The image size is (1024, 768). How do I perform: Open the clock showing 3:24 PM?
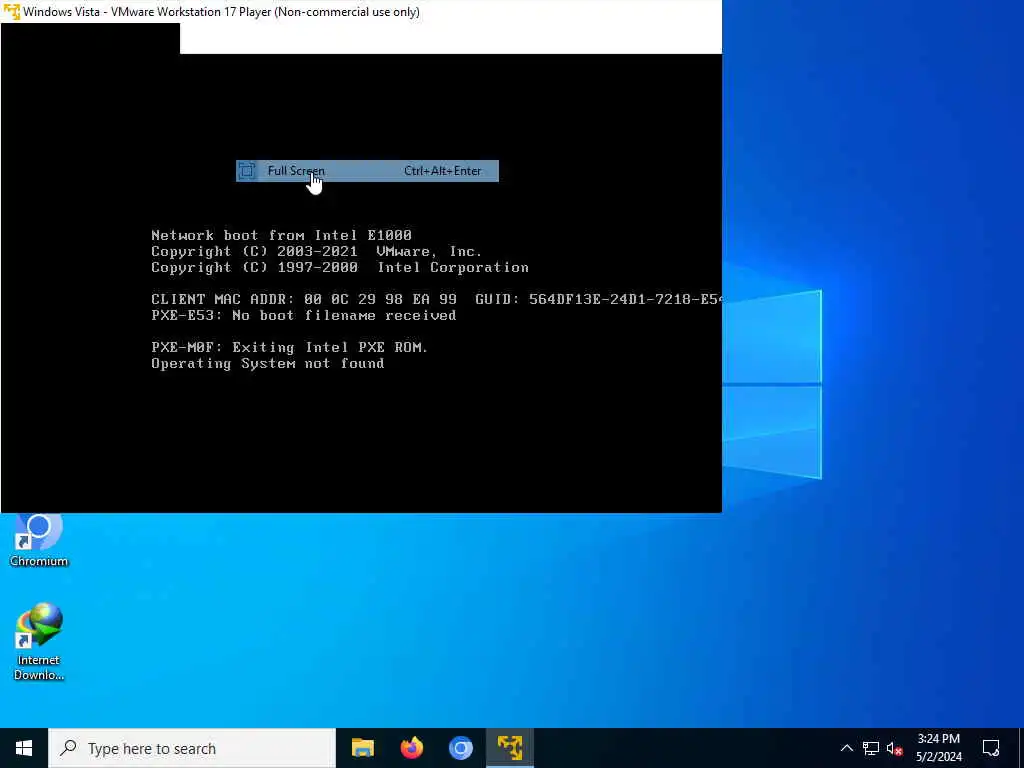coord(938,748)
